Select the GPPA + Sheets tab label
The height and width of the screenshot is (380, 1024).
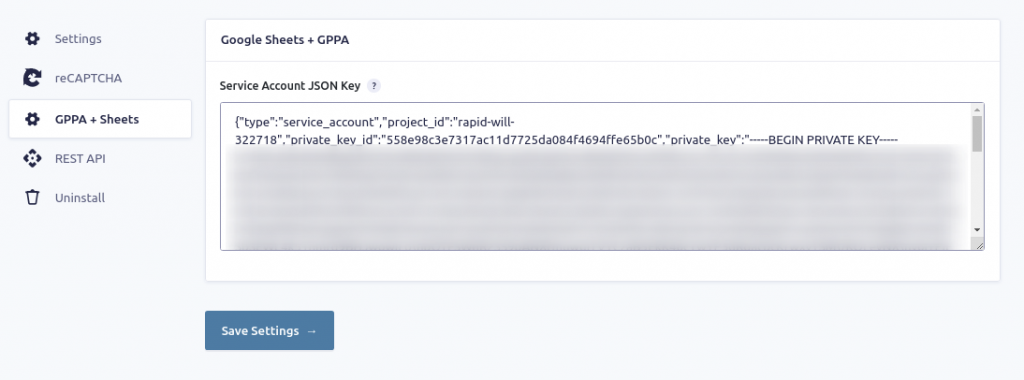pos(97,119)
